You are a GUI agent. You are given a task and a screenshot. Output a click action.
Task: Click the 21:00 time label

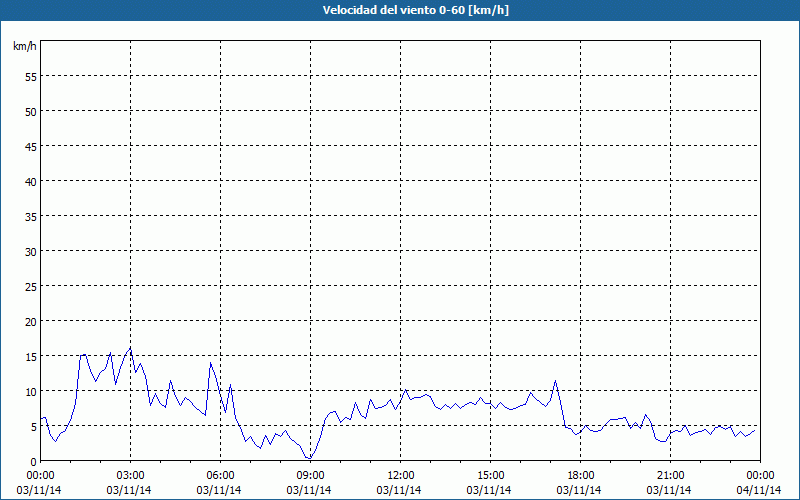click(670, 476)
